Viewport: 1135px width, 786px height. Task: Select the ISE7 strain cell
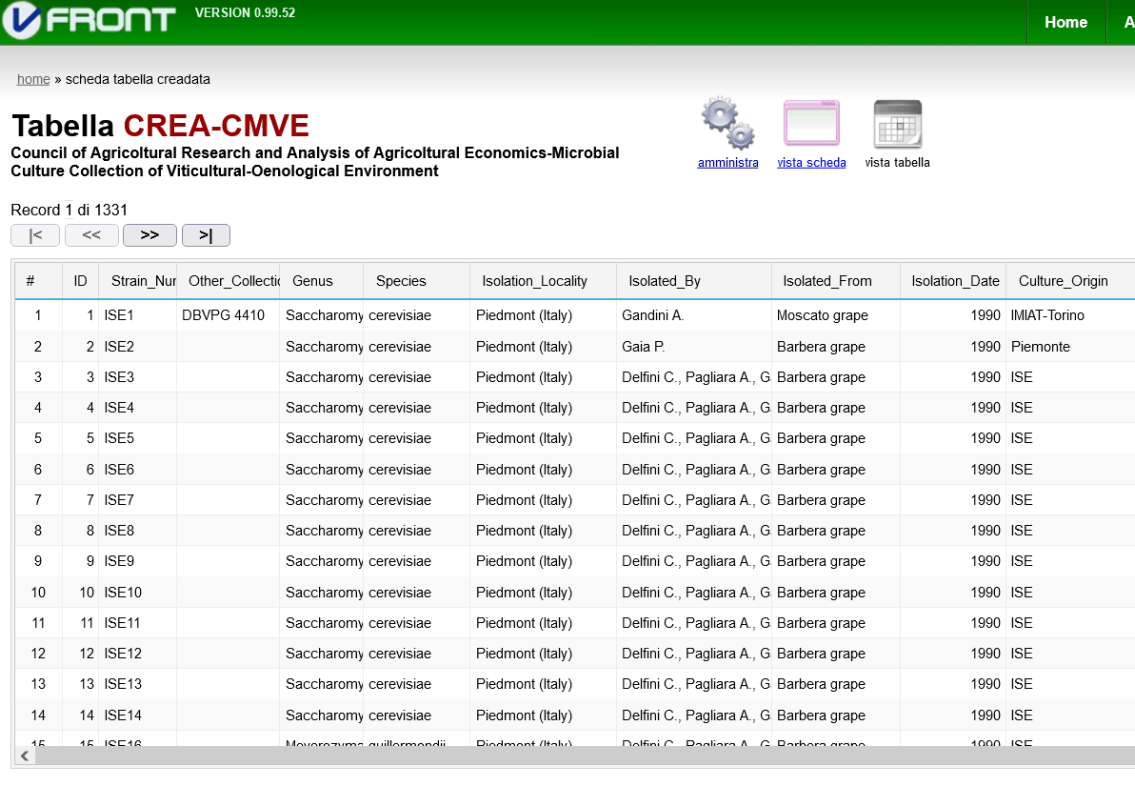pos(138,500)
